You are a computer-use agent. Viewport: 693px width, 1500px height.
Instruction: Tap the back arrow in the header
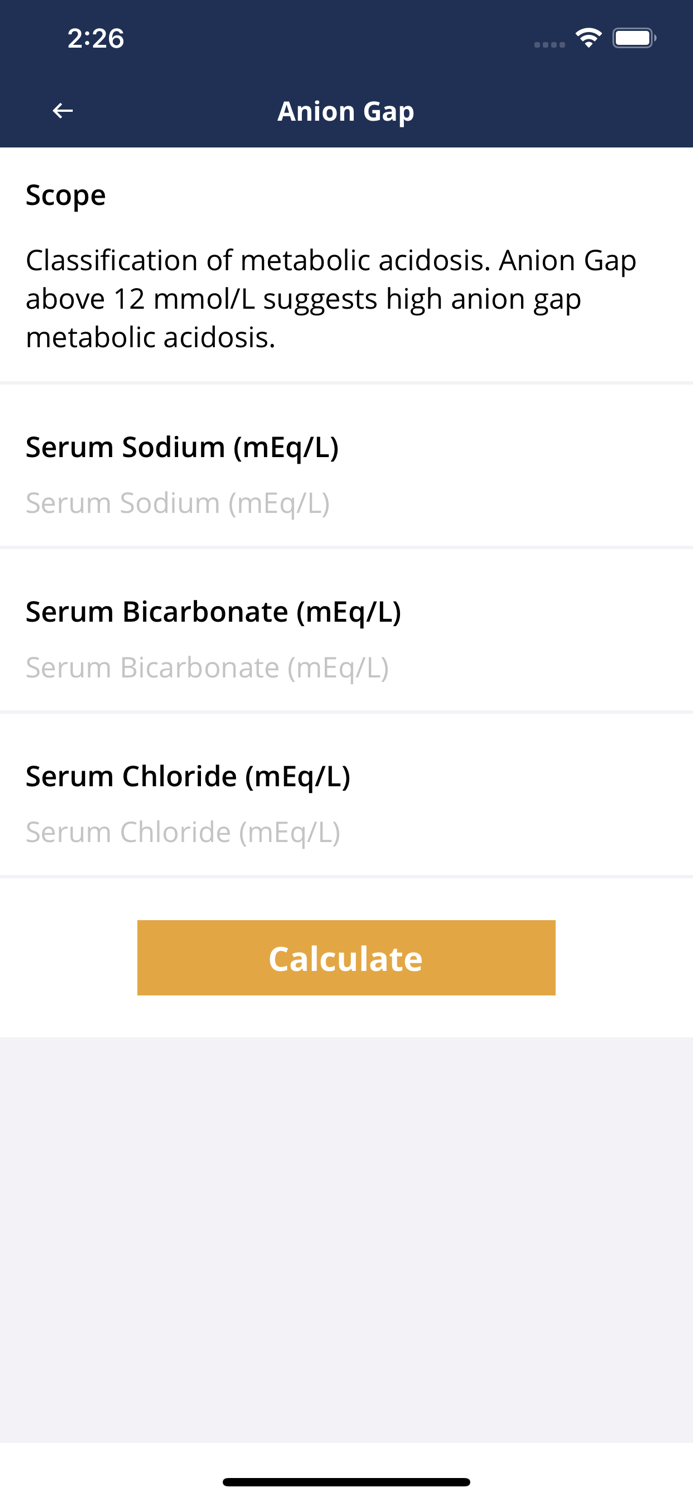coord(63,111)
